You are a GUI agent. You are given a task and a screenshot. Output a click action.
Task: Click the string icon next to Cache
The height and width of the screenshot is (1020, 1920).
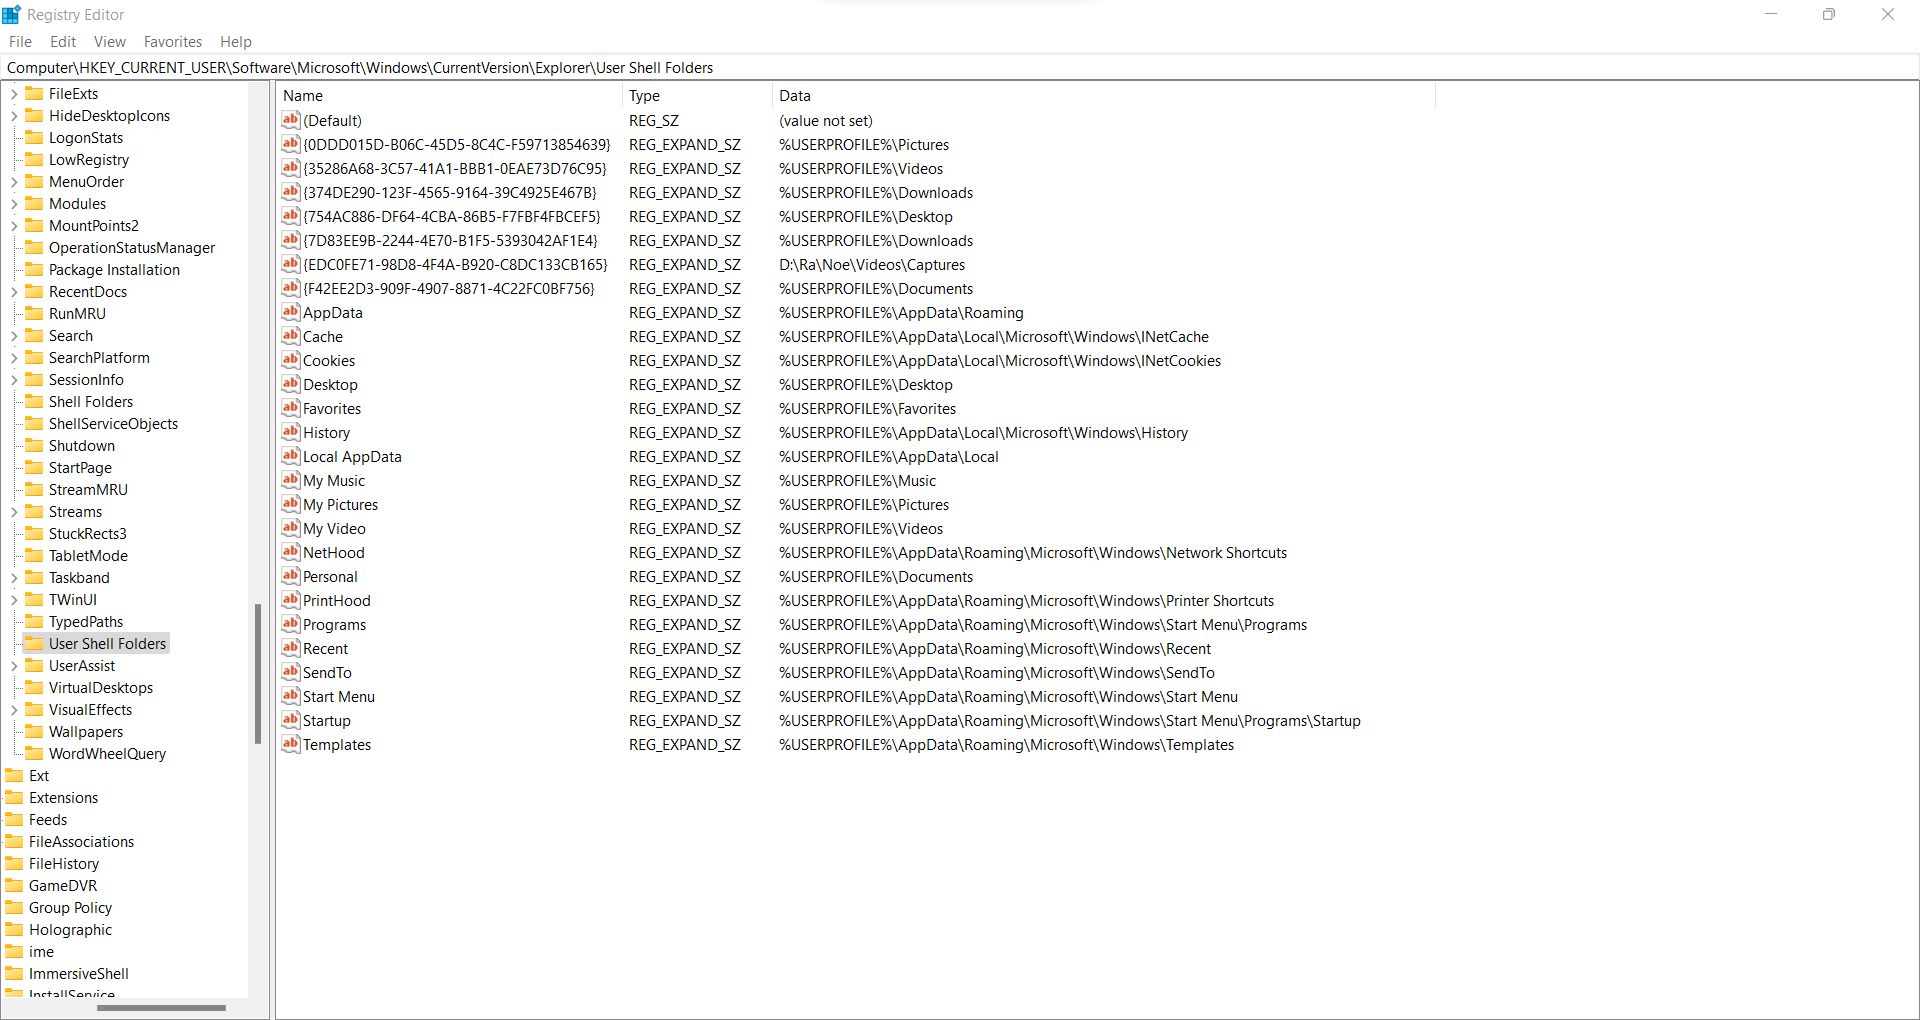pyautogui.click(x=291, y=336)
